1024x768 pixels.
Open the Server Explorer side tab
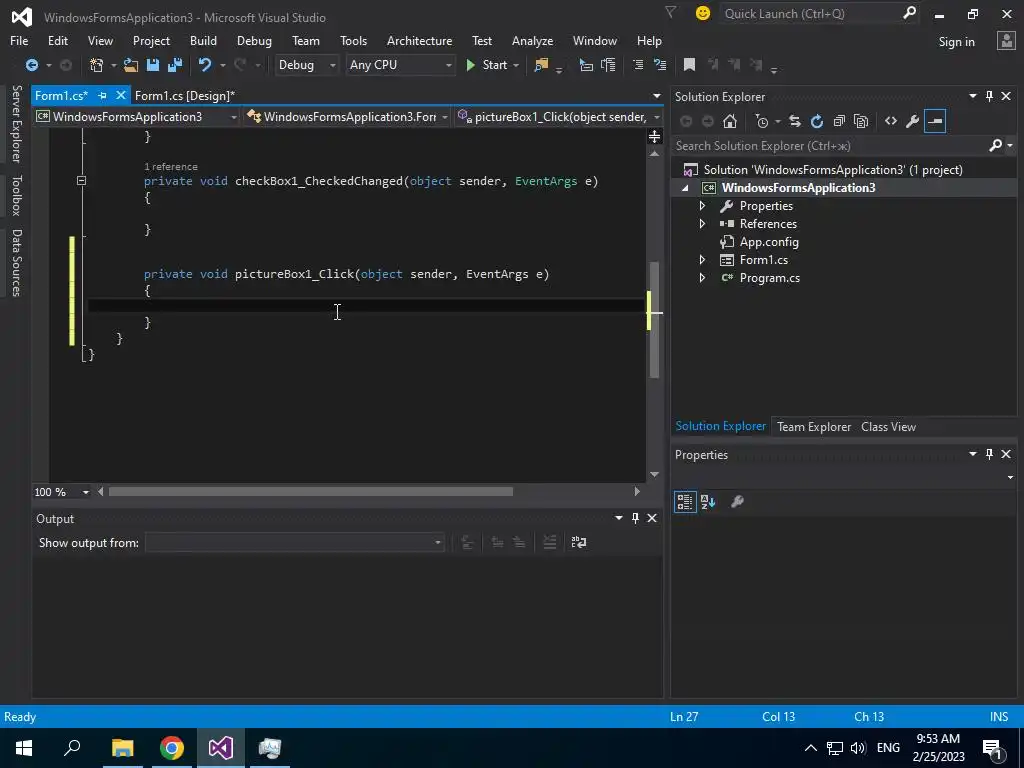point(16,123)
